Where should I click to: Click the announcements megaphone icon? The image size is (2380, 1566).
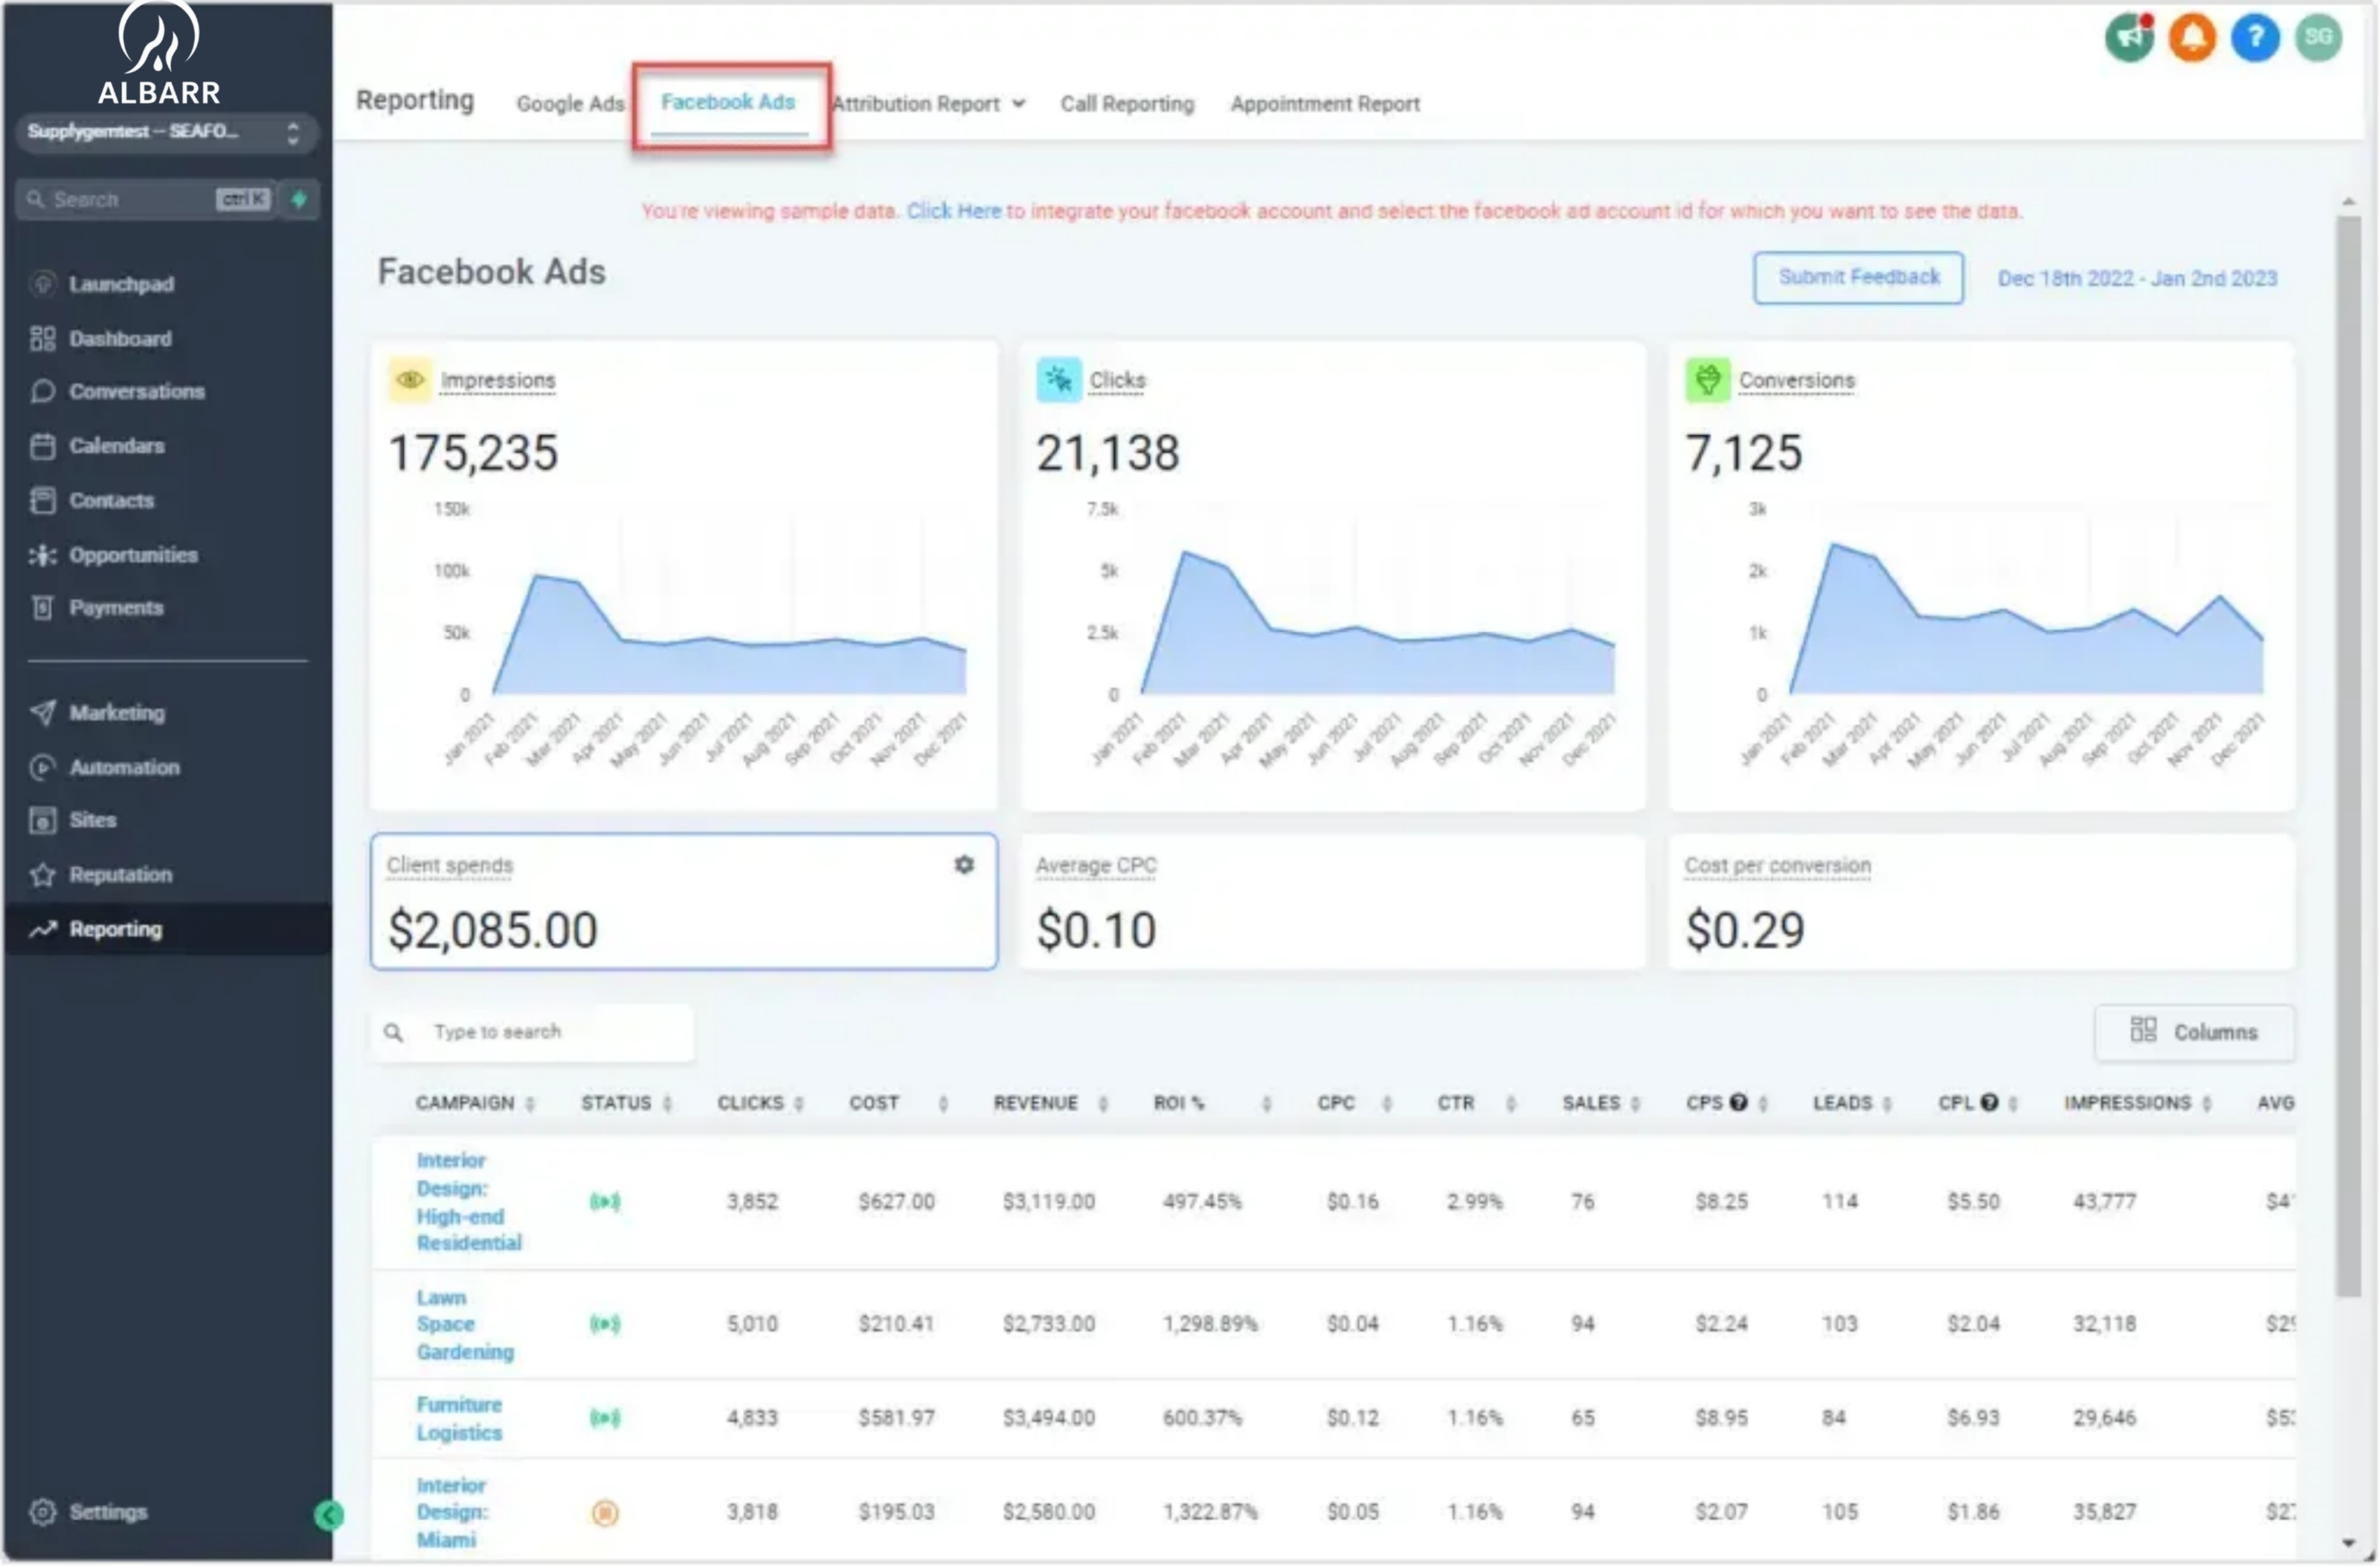[2130, 38]
